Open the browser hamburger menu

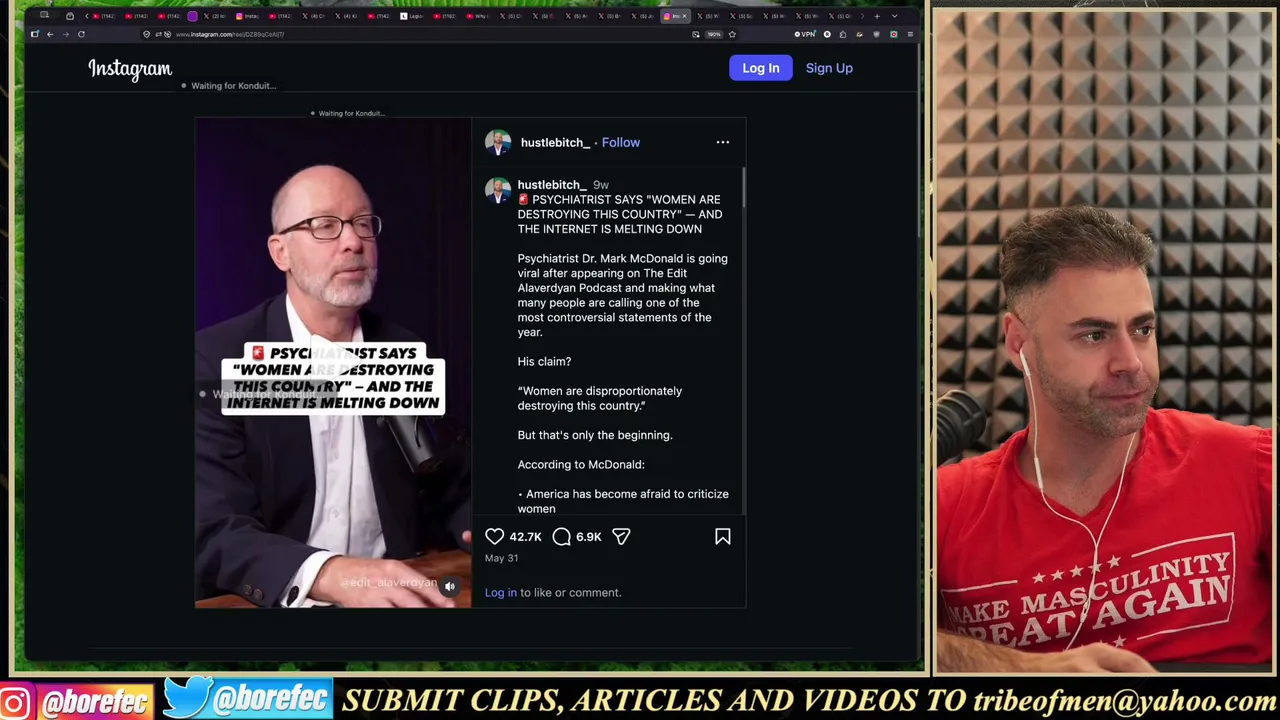(x=910, y=34)
